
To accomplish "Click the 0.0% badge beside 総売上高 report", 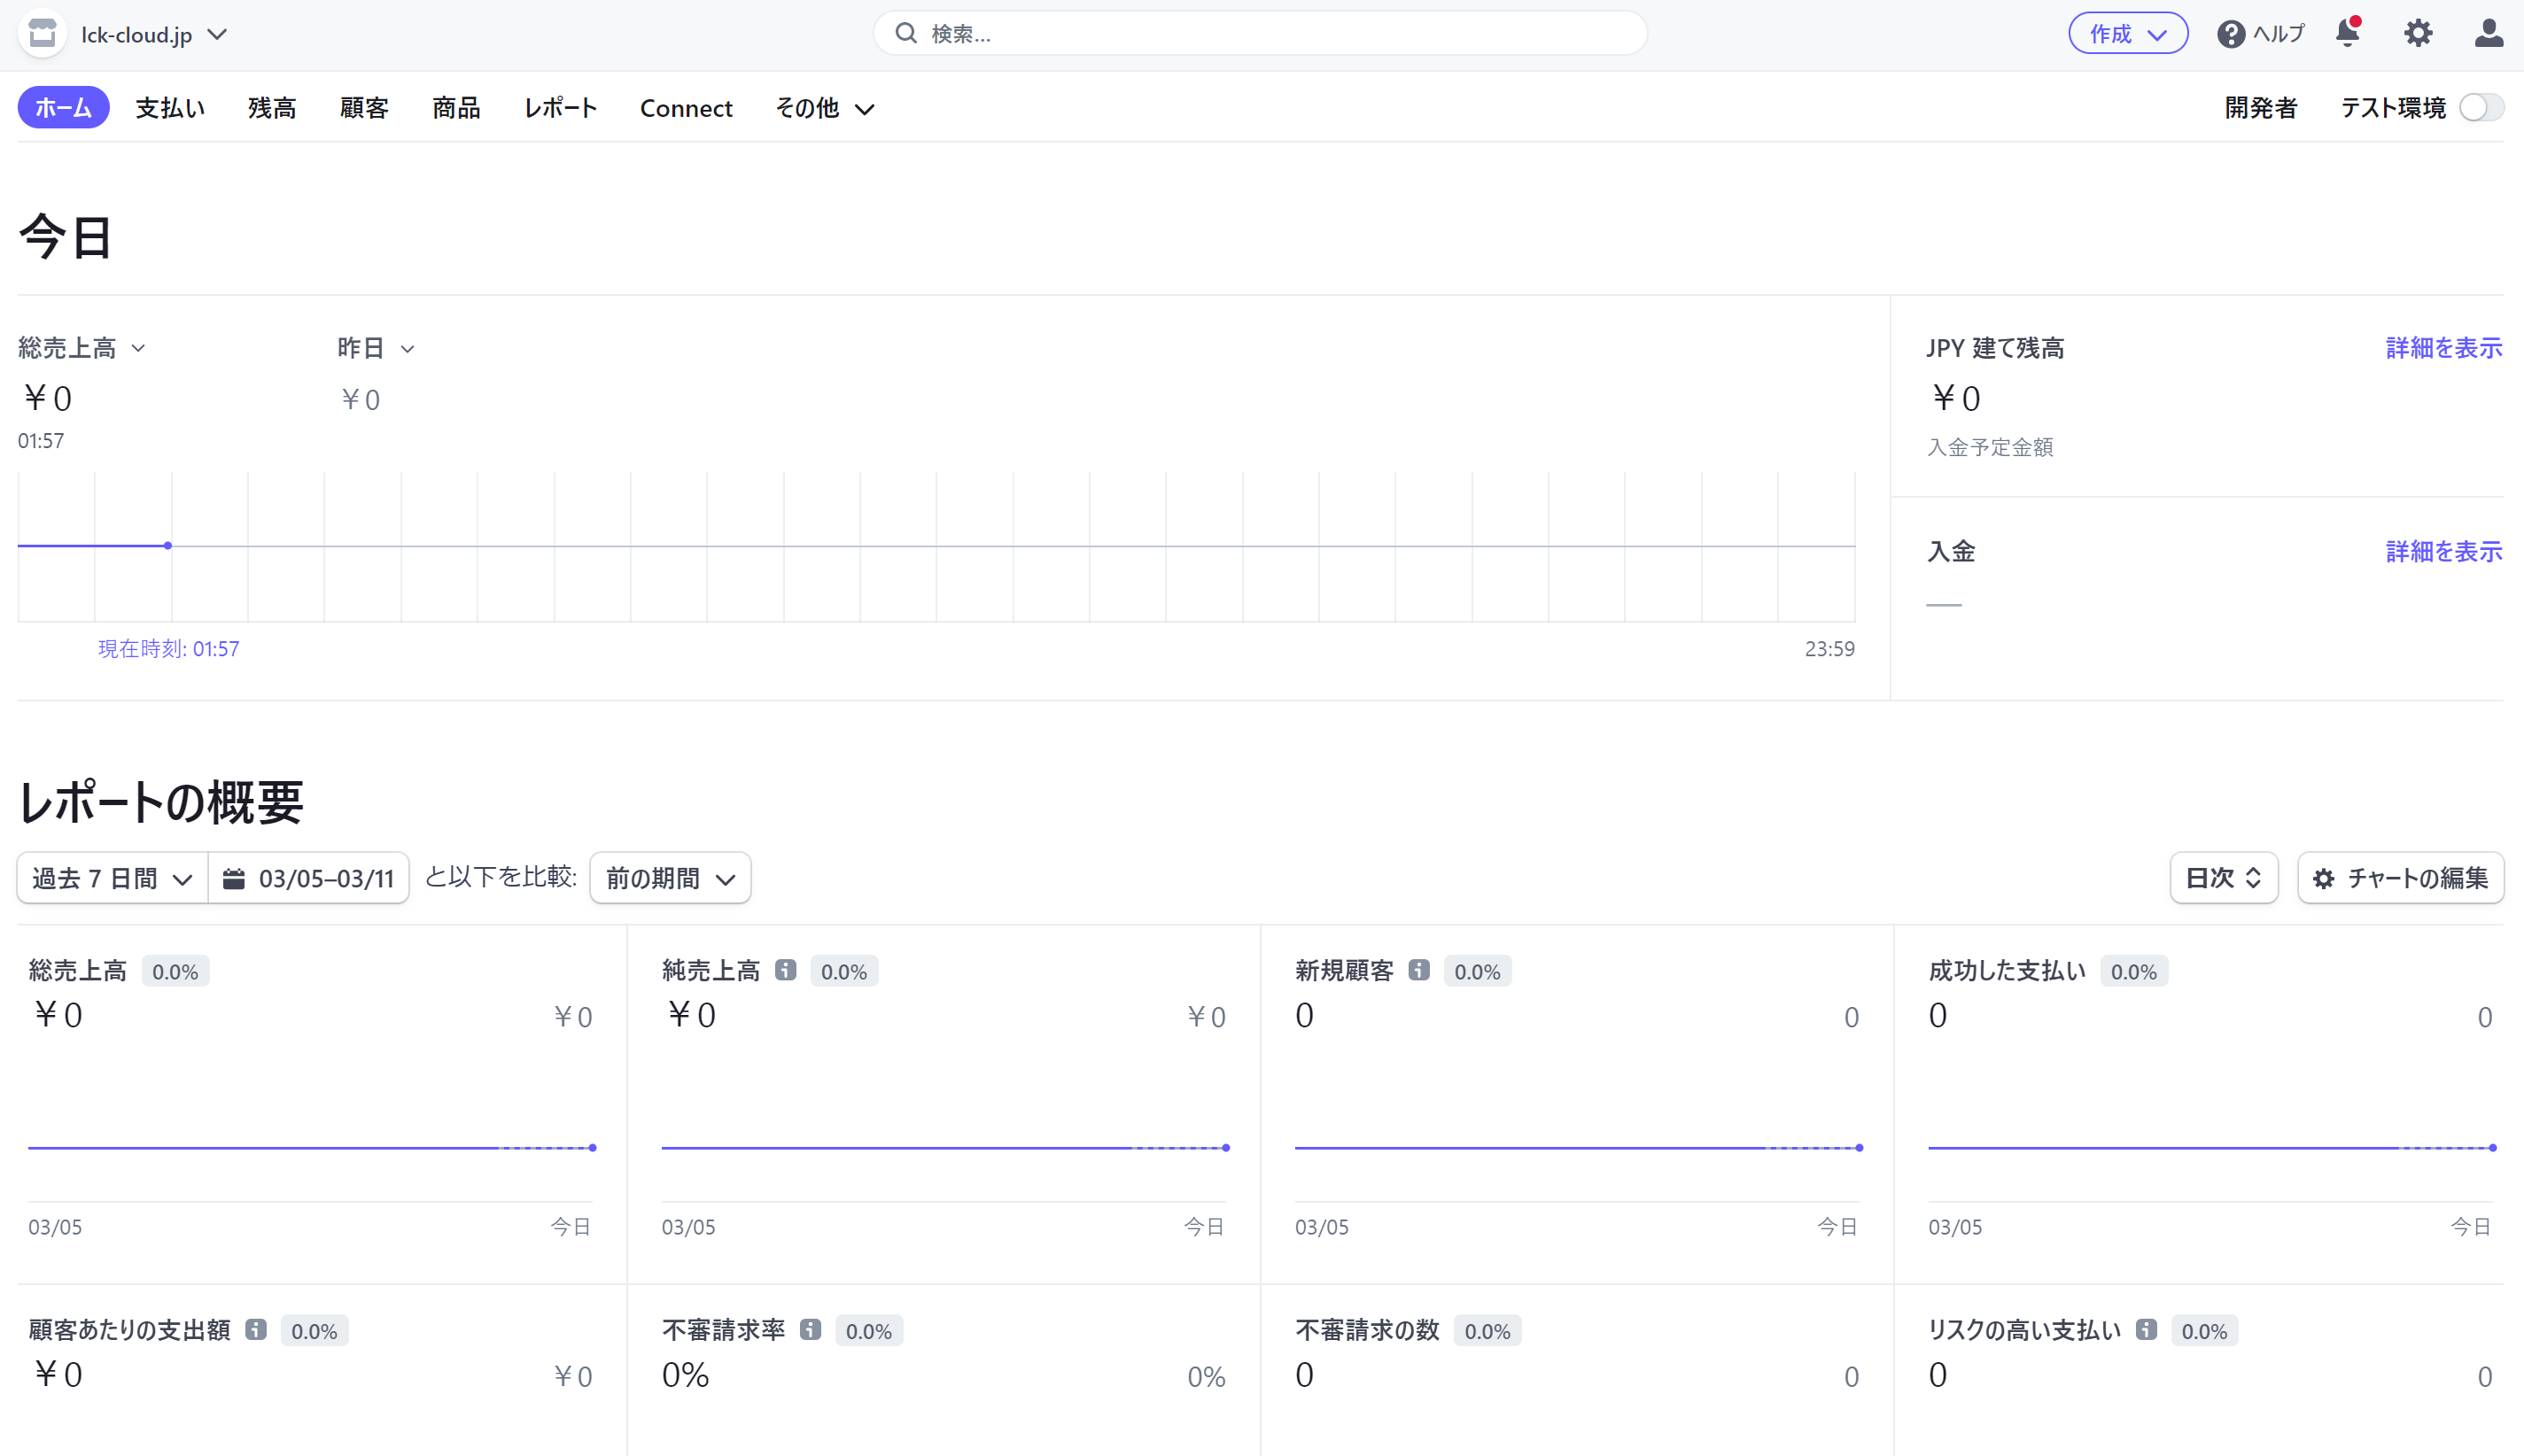I will [175, 971].
